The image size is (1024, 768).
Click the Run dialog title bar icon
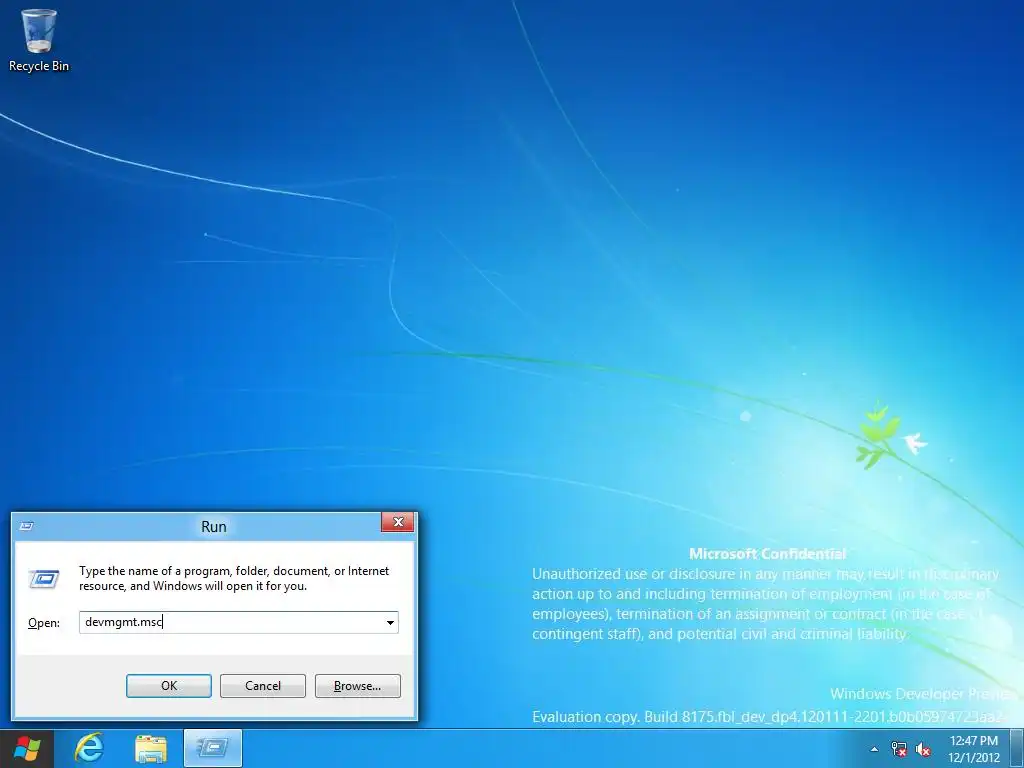(27, 526)
